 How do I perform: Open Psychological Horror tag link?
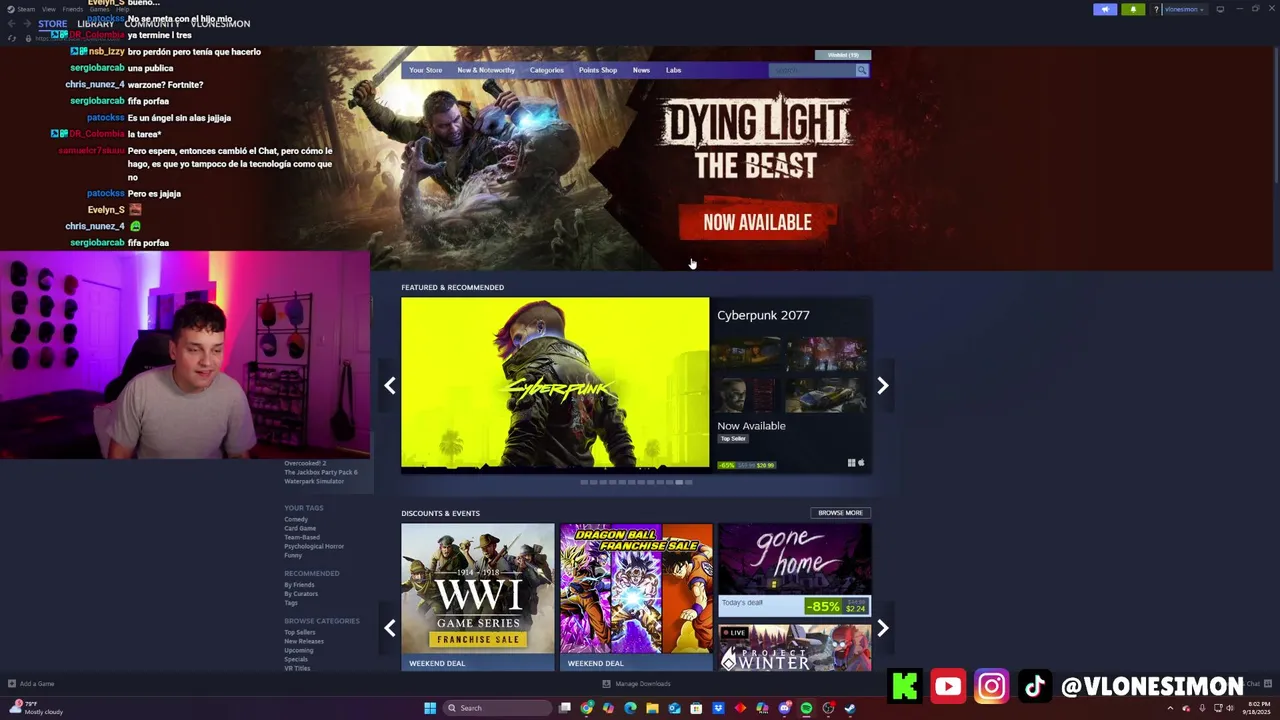coord(314,546)
